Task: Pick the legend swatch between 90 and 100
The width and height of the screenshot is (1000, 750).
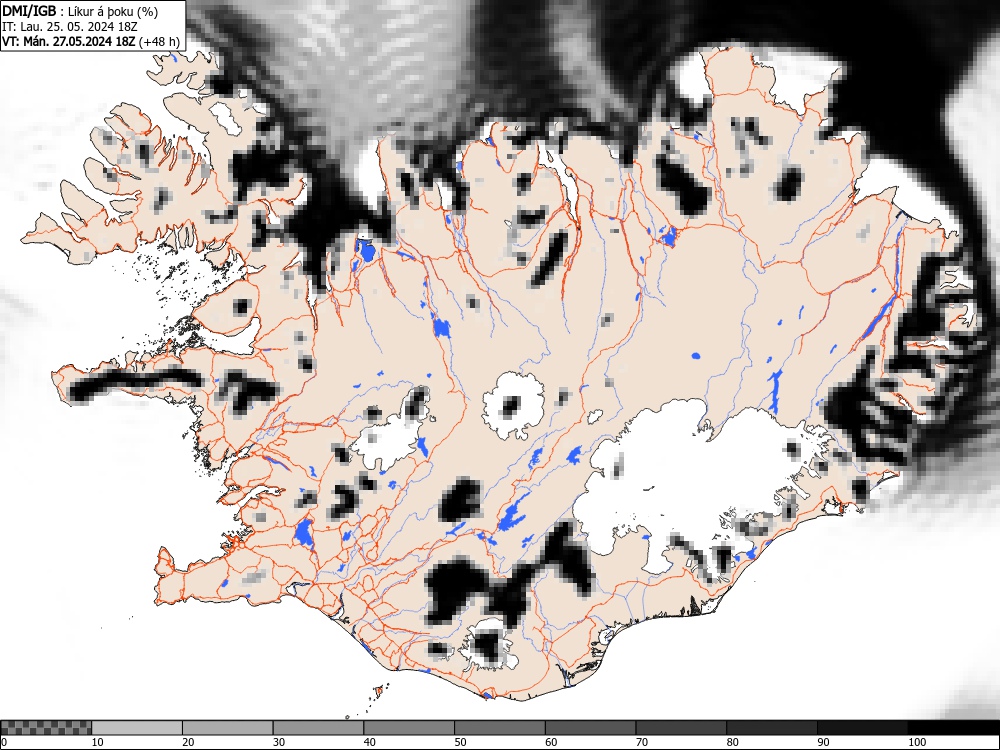Action: (x=862, y=728)
